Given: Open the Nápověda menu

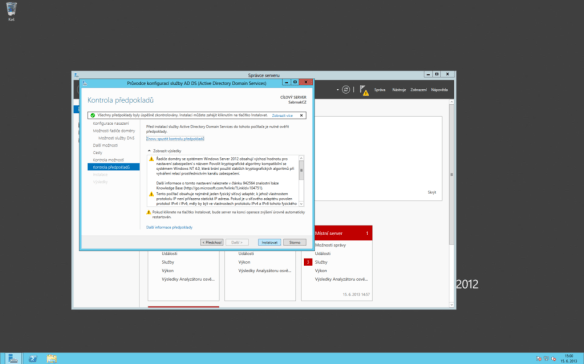Looking at the screenshot, I should click(439, 90).
